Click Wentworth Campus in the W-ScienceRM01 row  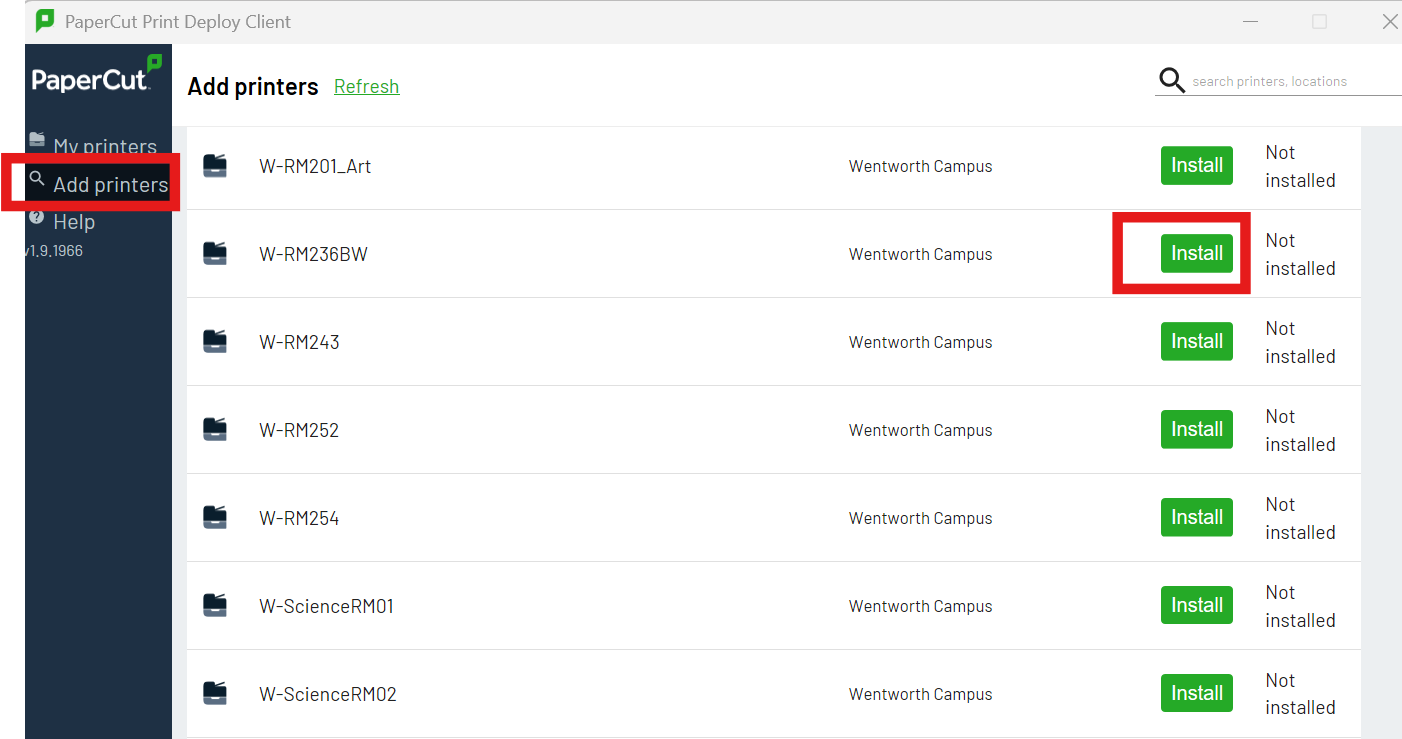(920, 606)
